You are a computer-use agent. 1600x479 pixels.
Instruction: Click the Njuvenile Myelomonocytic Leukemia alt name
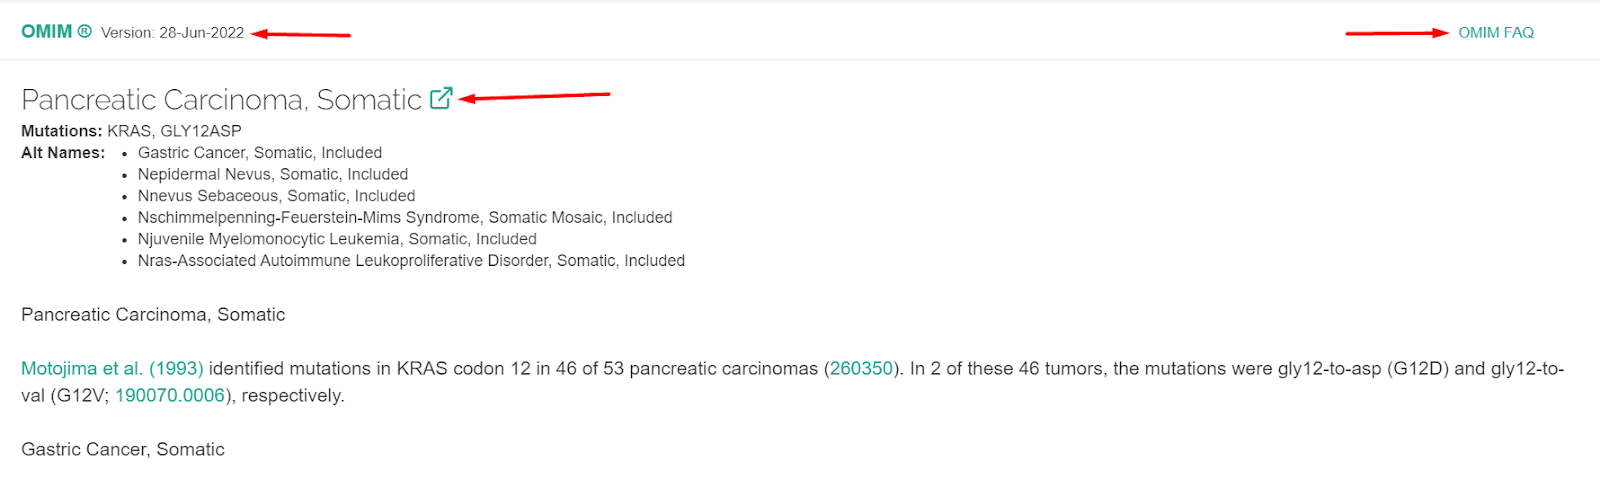click(x=337, y=239)
